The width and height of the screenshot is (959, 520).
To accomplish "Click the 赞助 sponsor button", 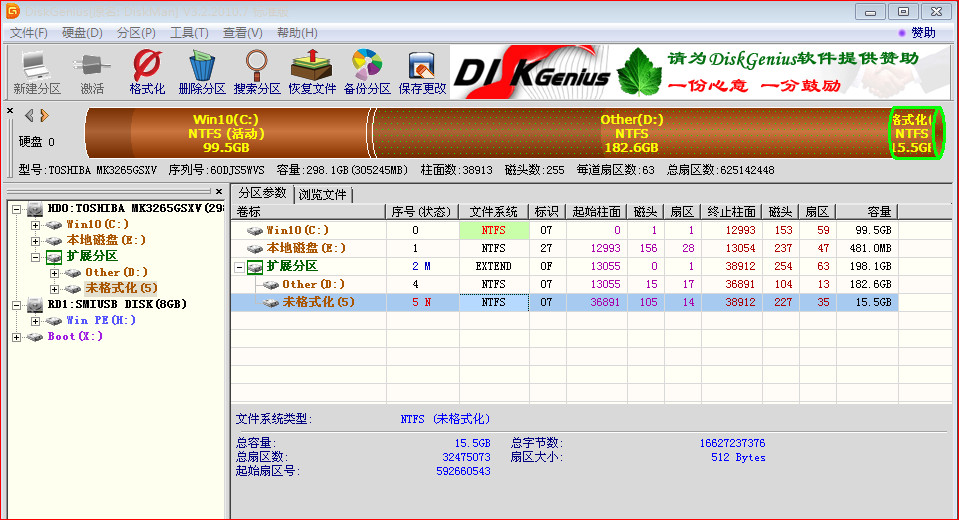I will click(916, 33).
